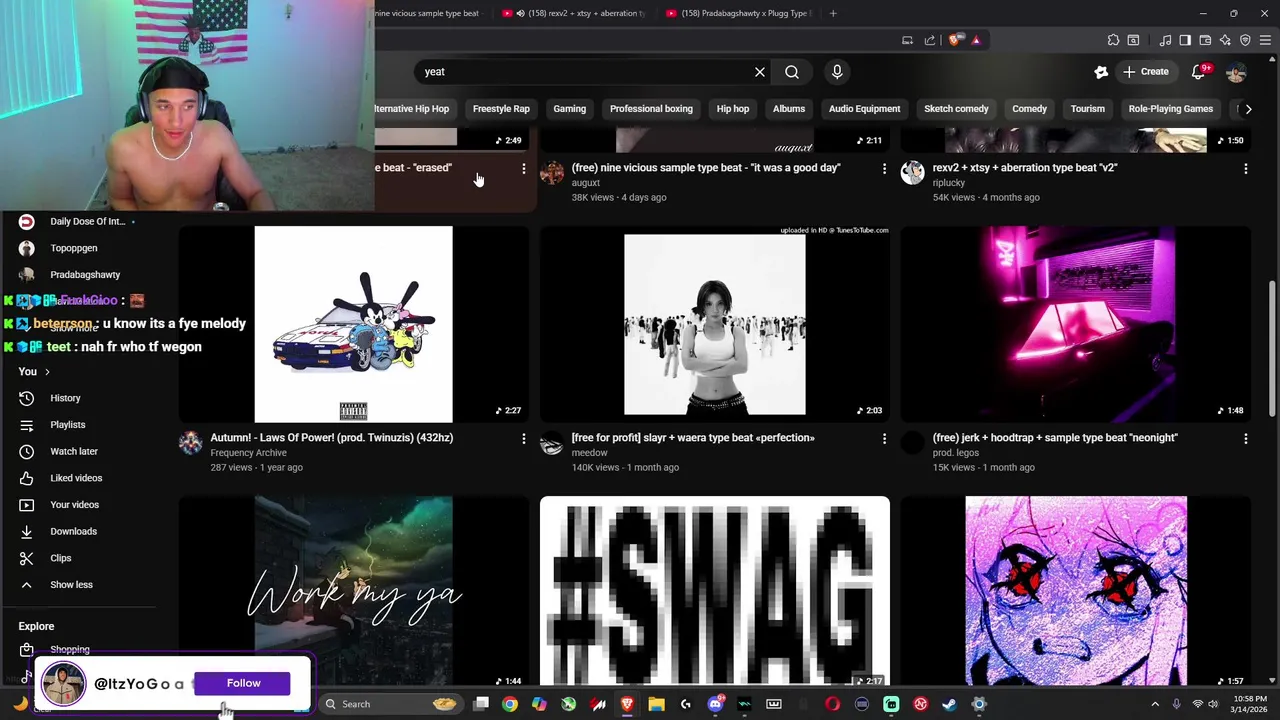This screenshot has width=1280, height=720.
Task: Click the Create button
Action: [x=1145, y=72]
